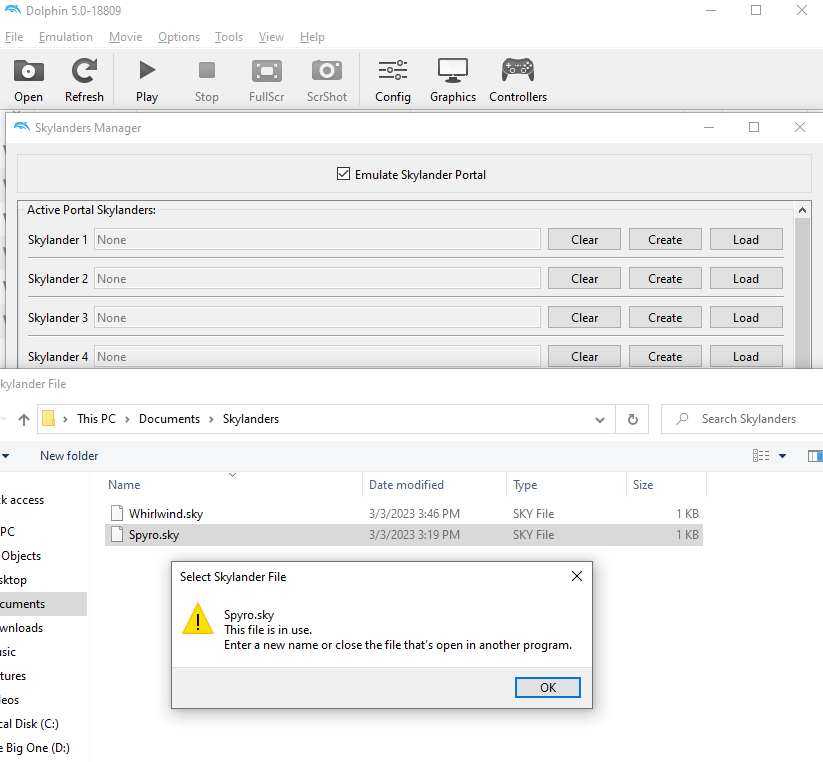823x762 pixels.
Task: Open Big One (D:) drive in sidebar
Action: (35, 747)
